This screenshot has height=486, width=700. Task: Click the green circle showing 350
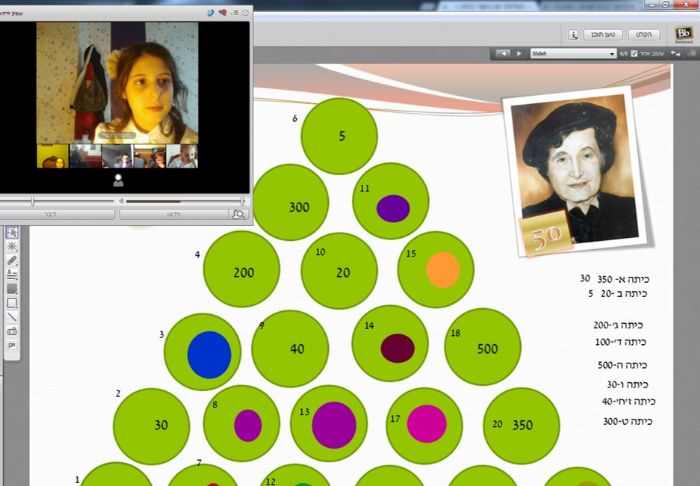[521, 426]
